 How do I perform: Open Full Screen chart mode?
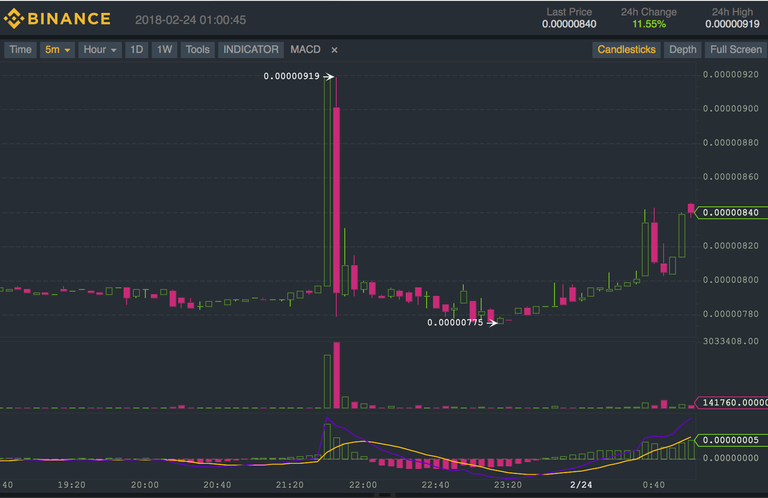pos(736,49)
